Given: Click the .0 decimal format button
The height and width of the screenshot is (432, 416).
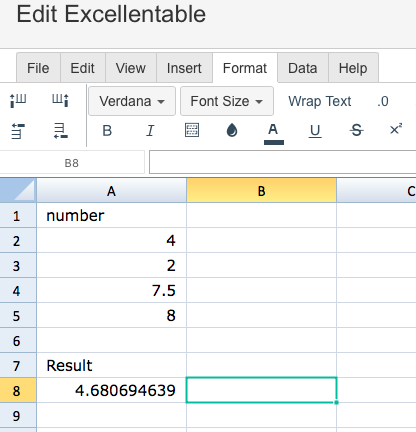Looking at the screenshot, I should click(383, 101).
